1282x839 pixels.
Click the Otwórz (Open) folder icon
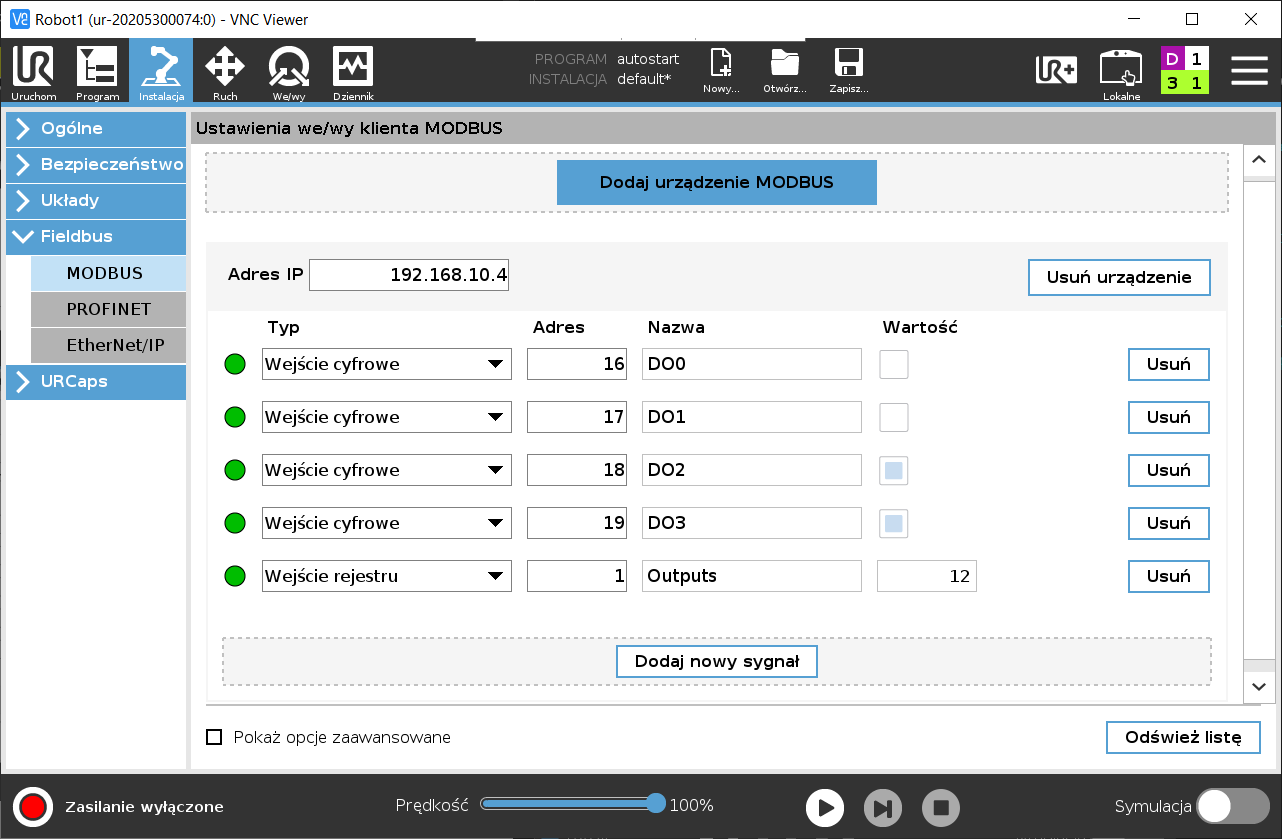click(x=785, y=70)
